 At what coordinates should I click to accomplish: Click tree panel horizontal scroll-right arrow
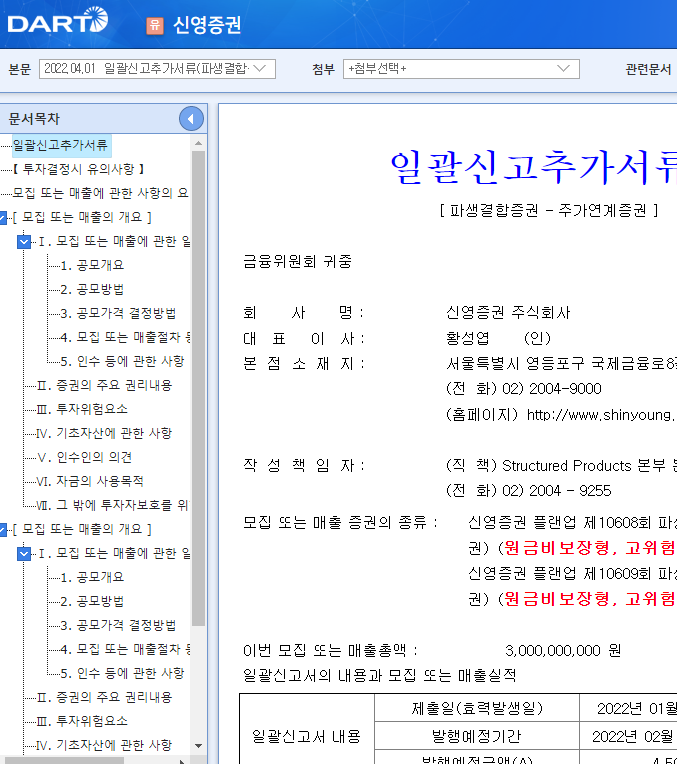(182, 761)
